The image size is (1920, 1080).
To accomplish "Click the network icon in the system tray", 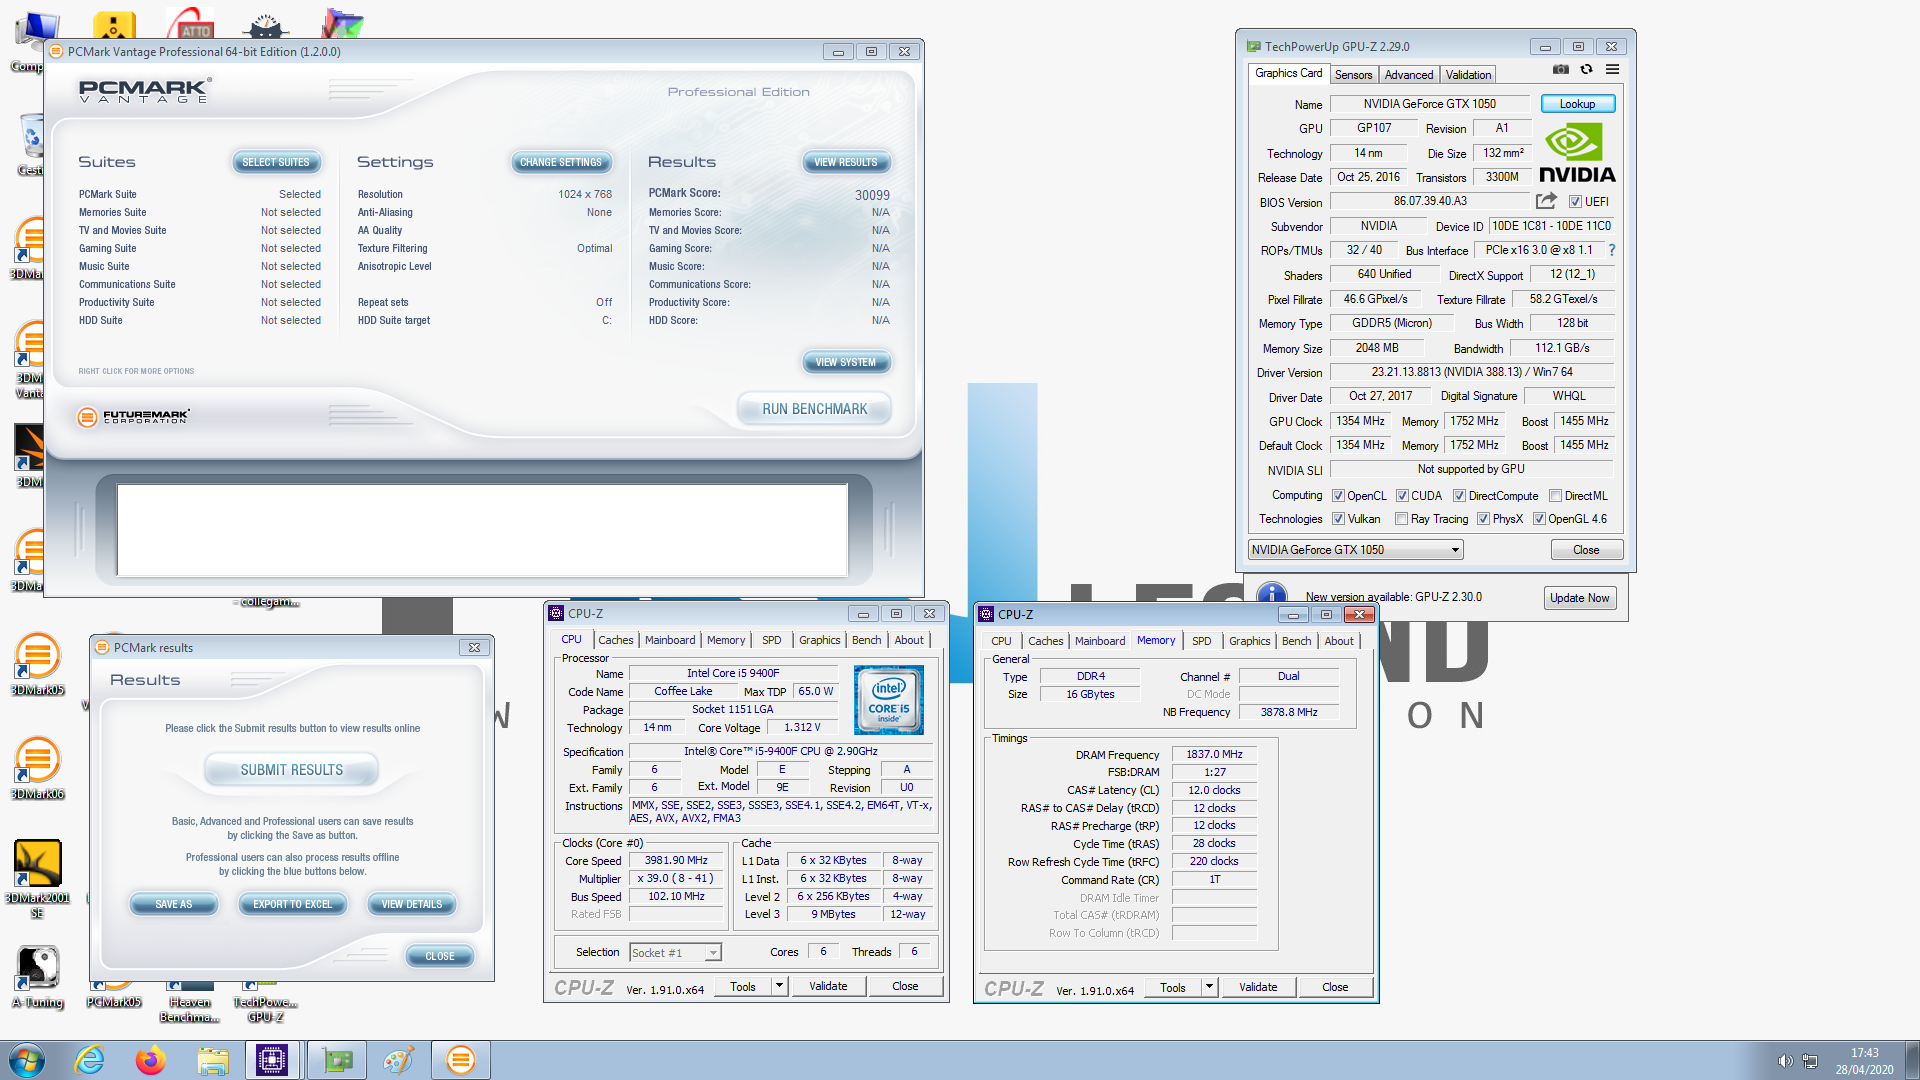I will pyautogui.click(x=1810, y=1061).
